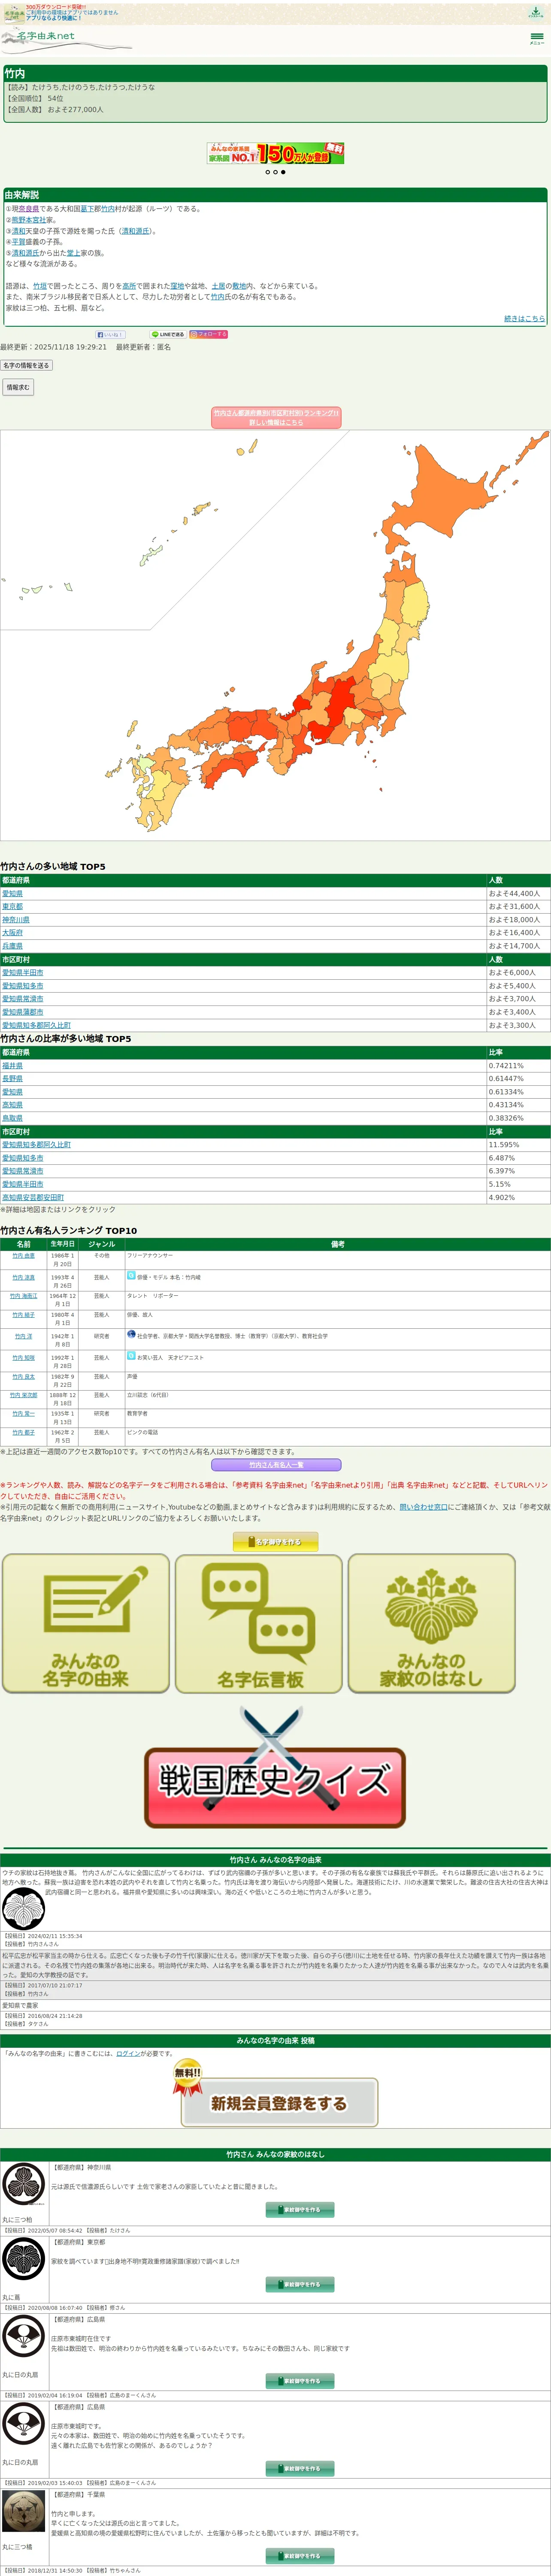
Task: Open celebrity 竹内 知咲 link
Action: click(x=23, y=1357)
